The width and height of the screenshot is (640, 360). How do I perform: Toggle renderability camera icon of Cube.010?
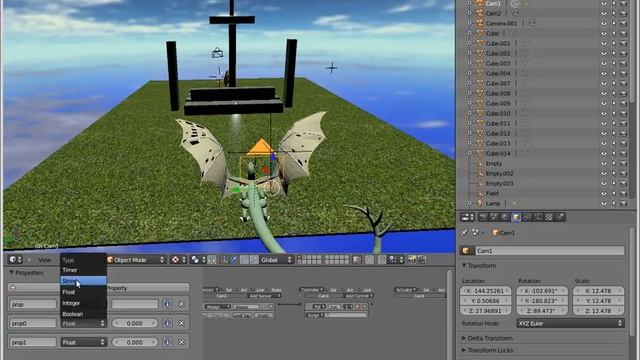623,113
